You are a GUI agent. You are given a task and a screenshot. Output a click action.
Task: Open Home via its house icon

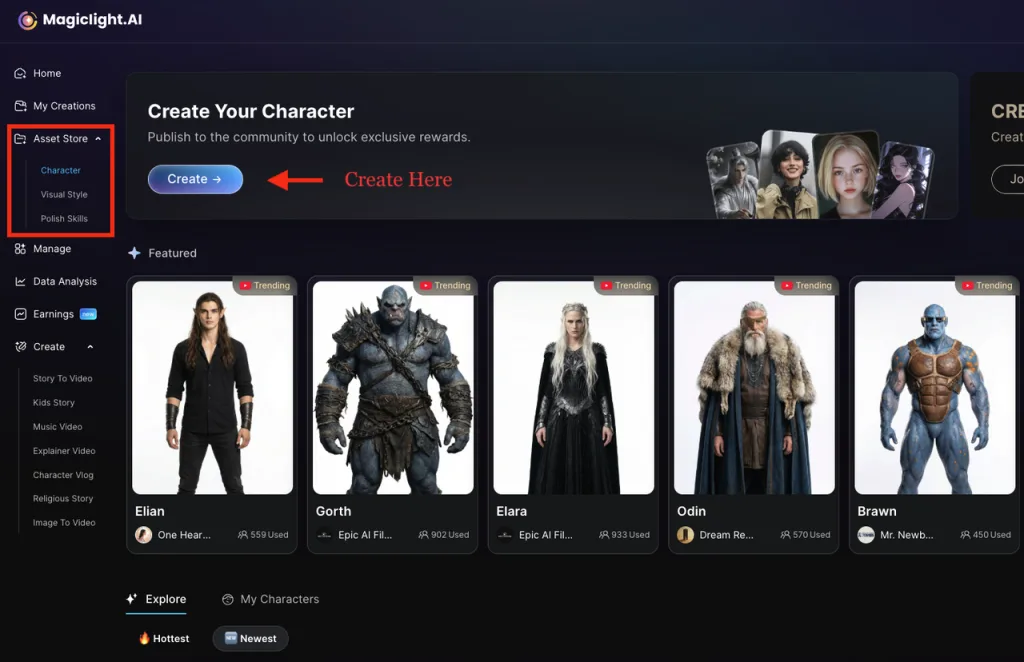(20, 73)
